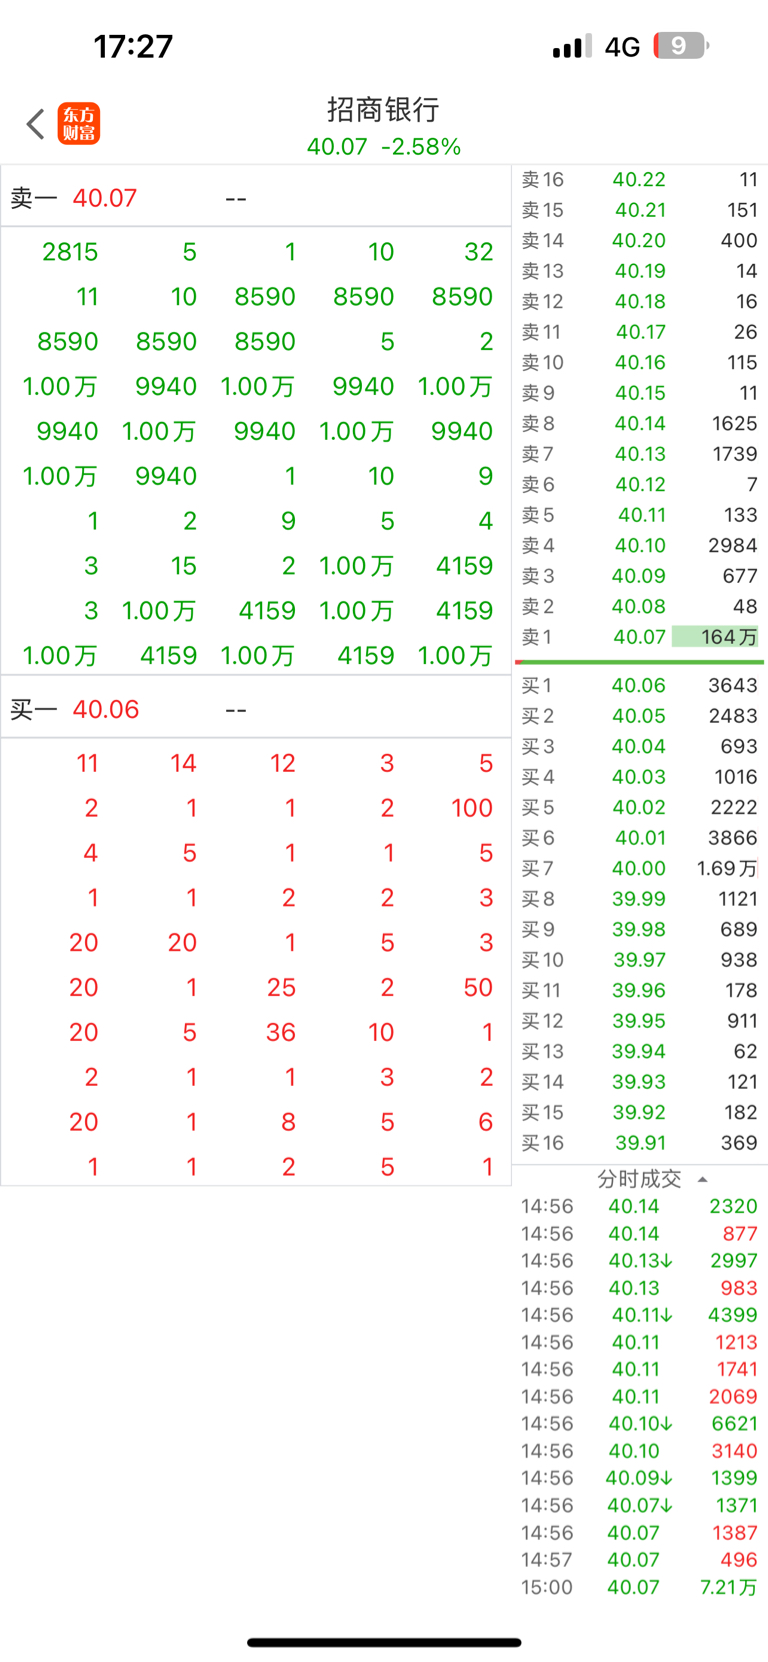Viewport: 768px width, 1662px height.
Task: Select 卖4 row with volume 2984
Action: click(x=640, y=546)
